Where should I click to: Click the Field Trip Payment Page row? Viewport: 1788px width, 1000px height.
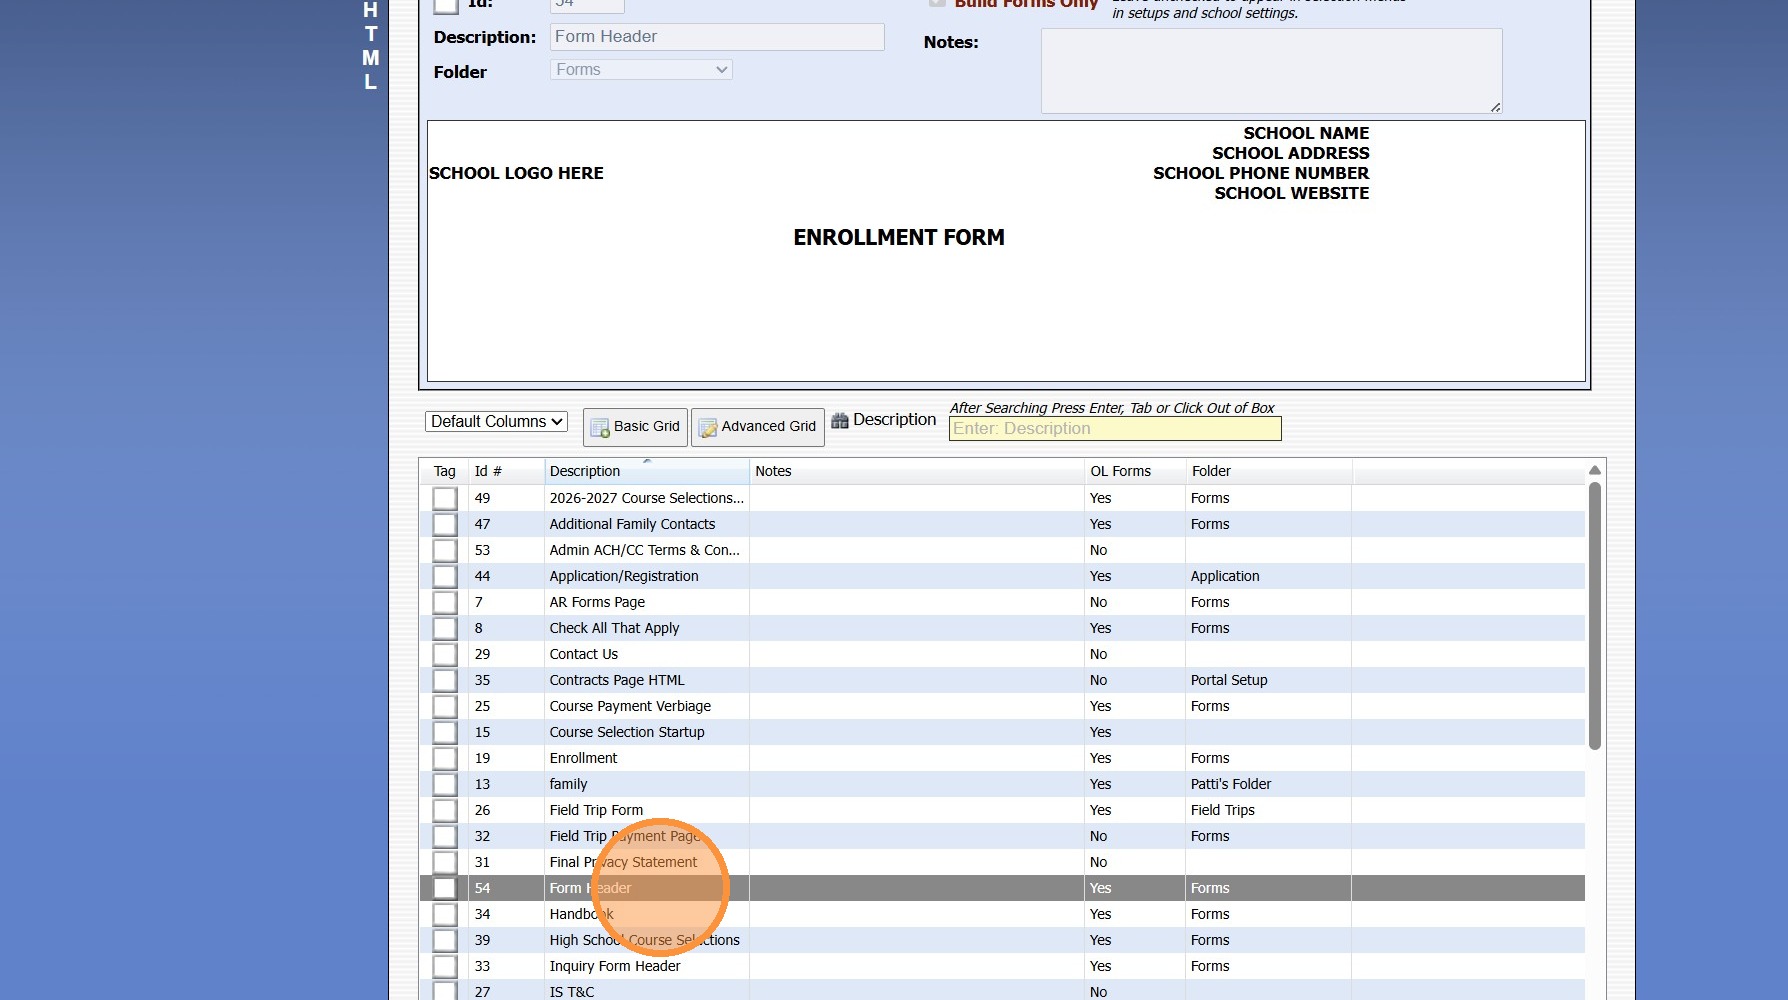1002,836
